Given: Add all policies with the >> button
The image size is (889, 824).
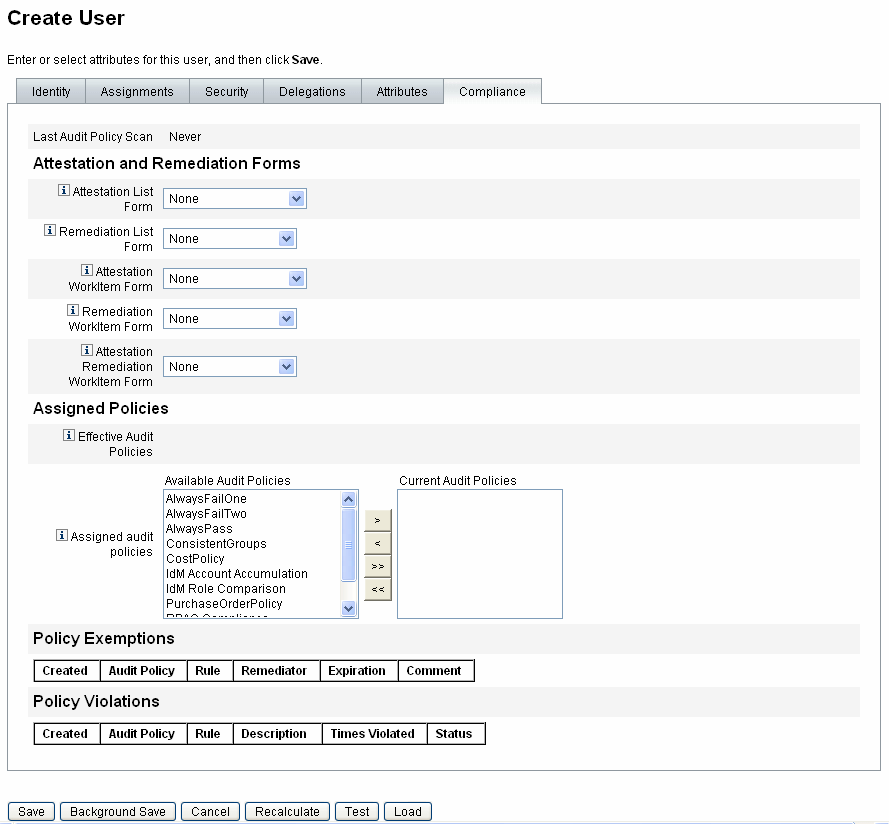Looking at the screenshot, I should coord(378,566).
